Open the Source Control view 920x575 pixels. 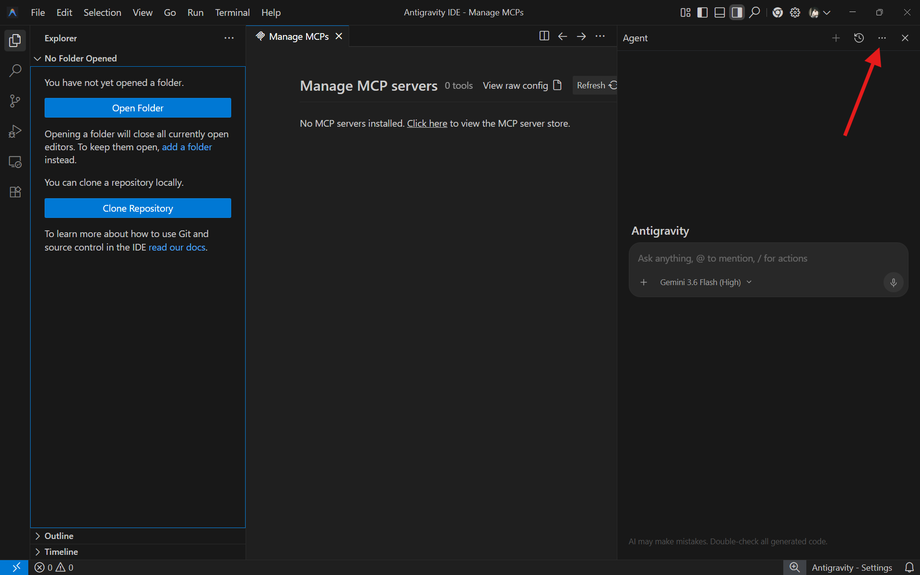pyautogui.click(x=15, y=101)
